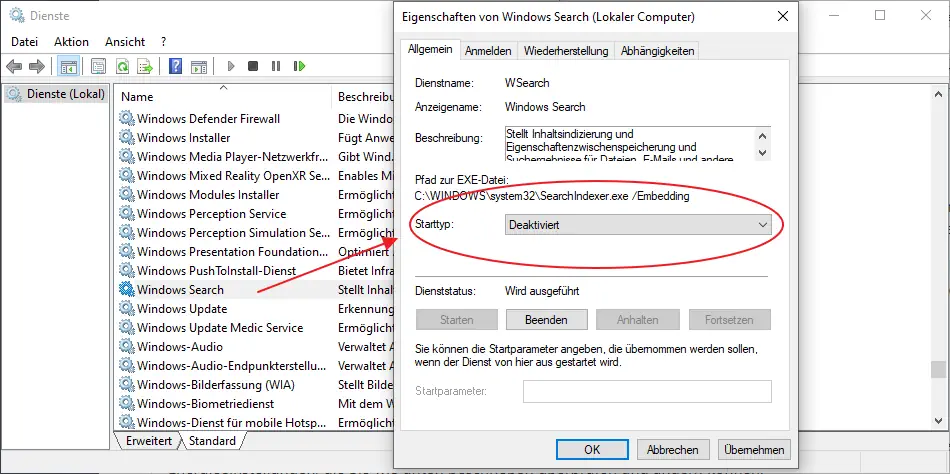Switch to Standard view tab
This screenshot has width=950, height=474.
[x=212, y=441]
